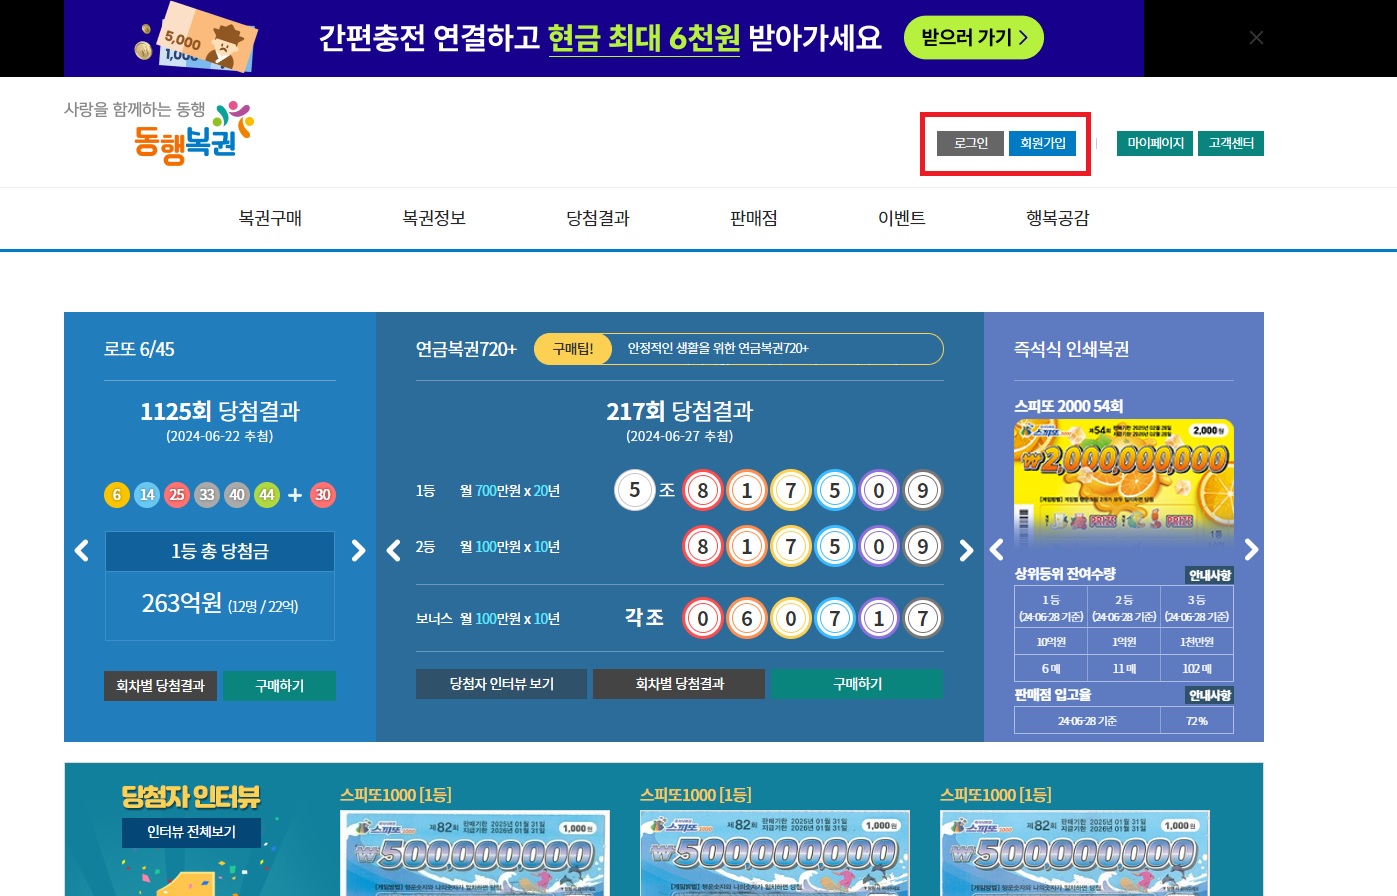Open the 판매점 menu

click(754, 218)
